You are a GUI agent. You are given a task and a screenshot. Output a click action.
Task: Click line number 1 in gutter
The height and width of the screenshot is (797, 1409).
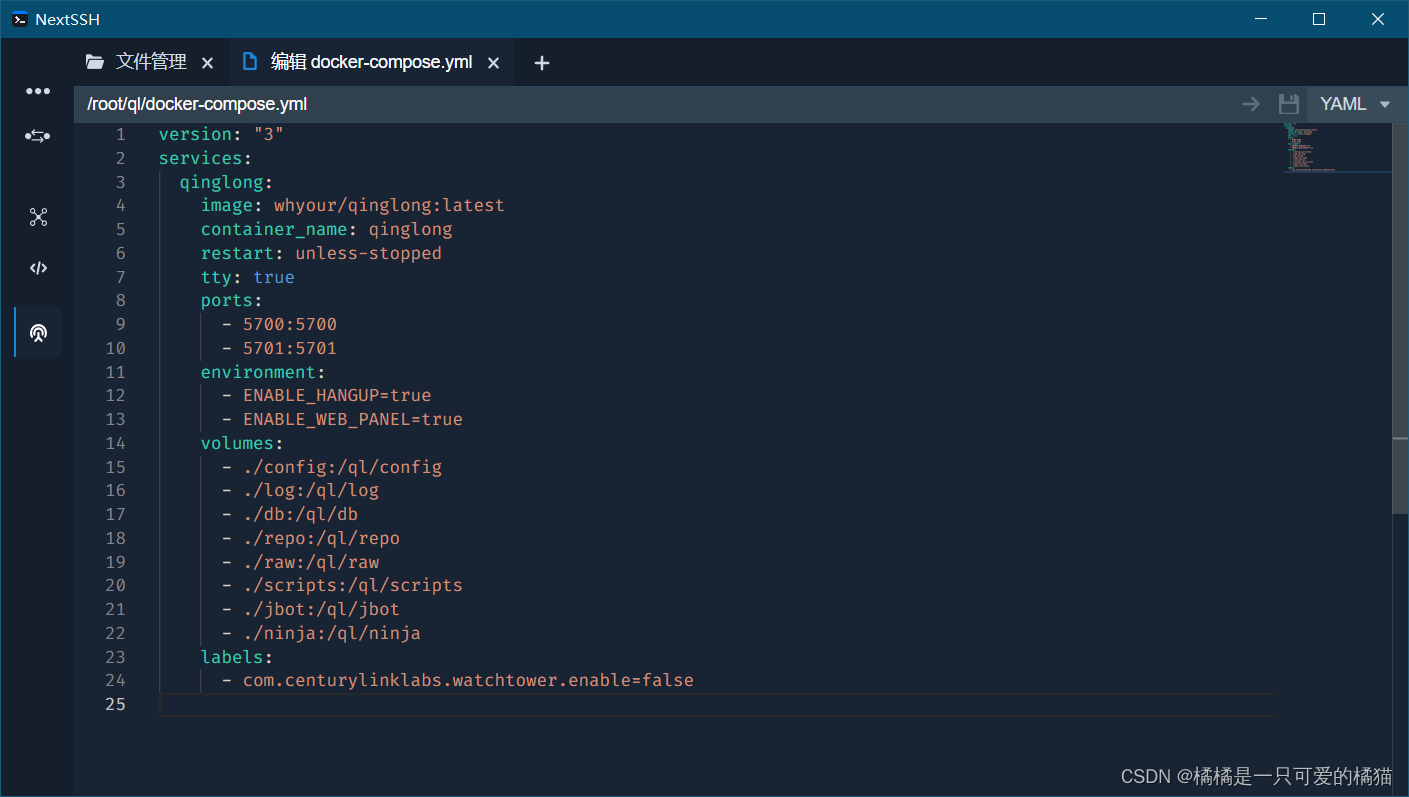pos(121,134)
